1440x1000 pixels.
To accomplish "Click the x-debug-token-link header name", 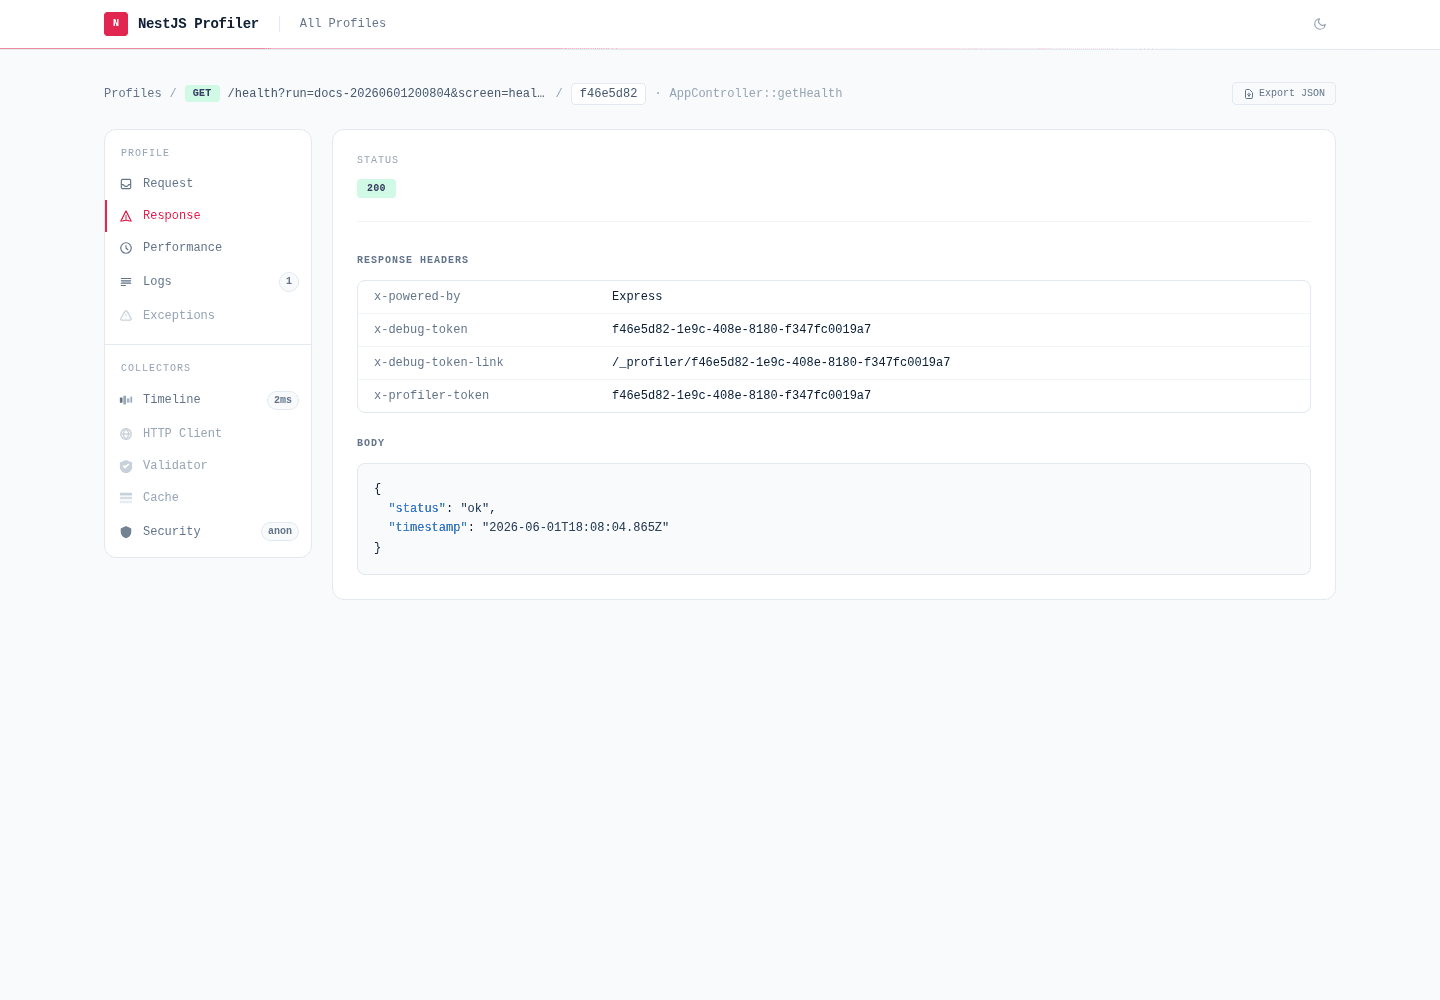I will 439,363.
